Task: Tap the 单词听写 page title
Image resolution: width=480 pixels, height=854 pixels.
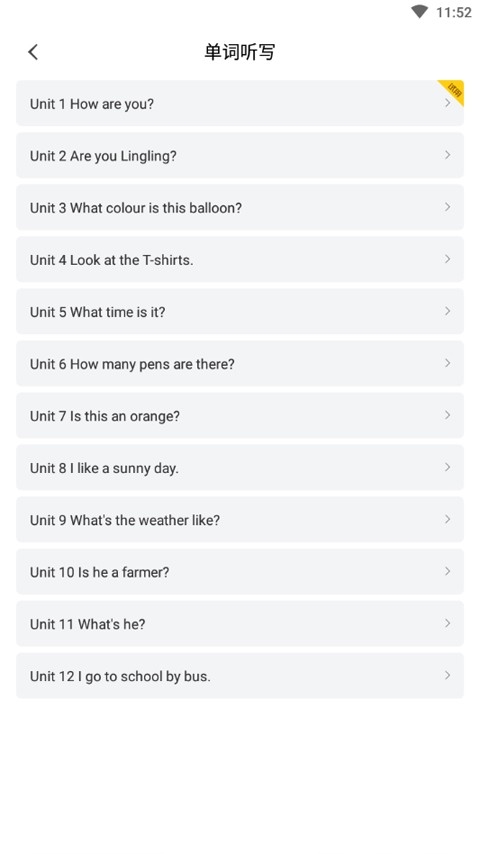Action: point(240,52)
